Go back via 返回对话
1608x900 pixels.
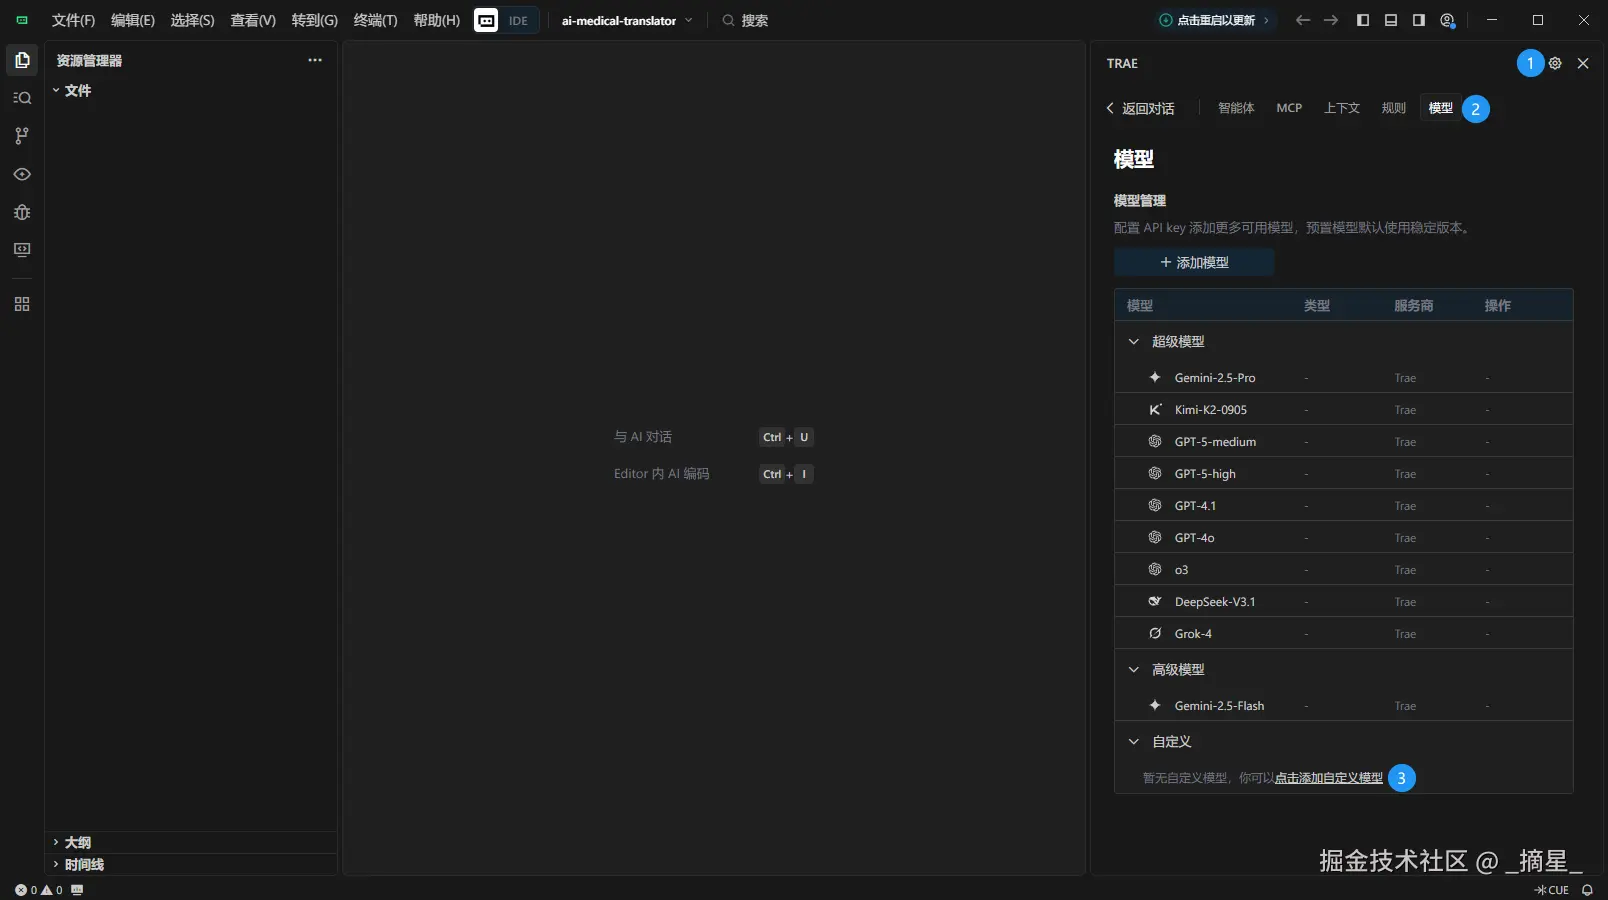tap(1140, 108)
